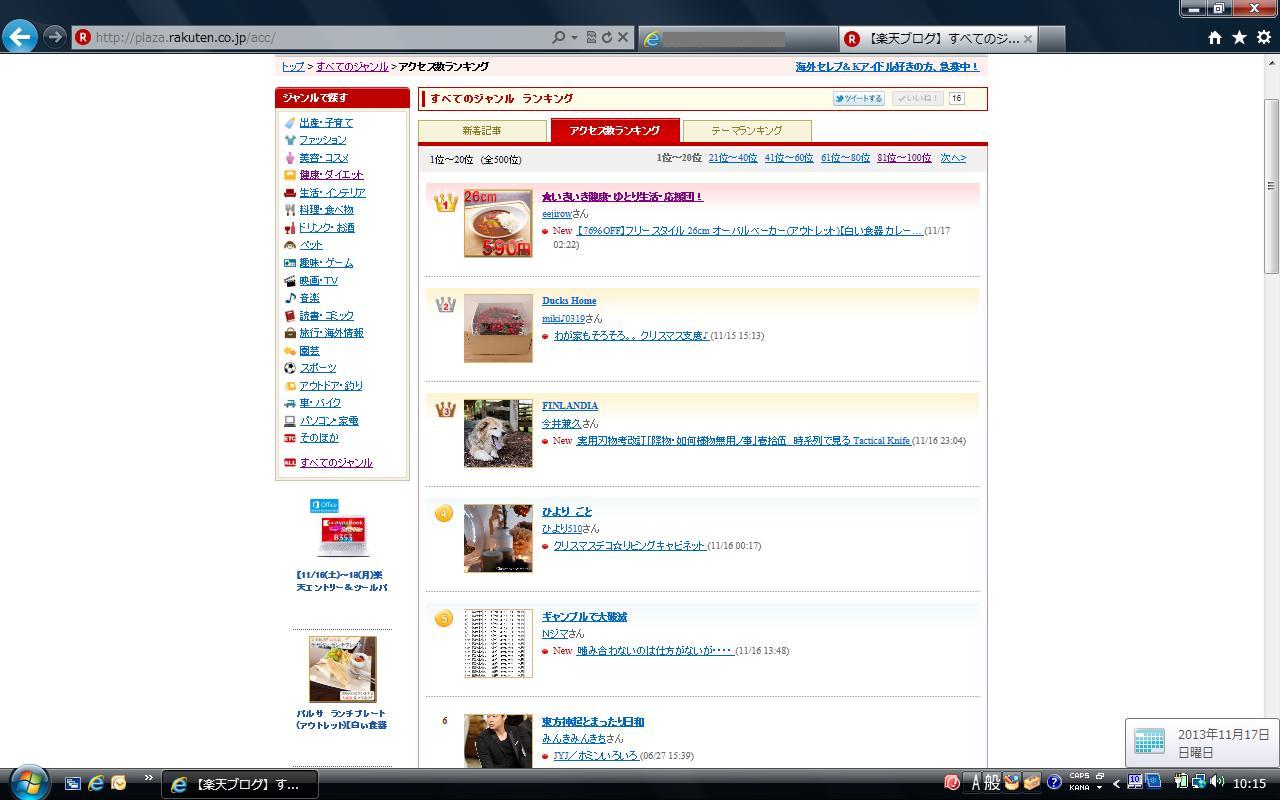Viewport: 1280px width, 800px height.
Task: Open the Ducks Home blog thumbnail
Action: pos(498,328)
